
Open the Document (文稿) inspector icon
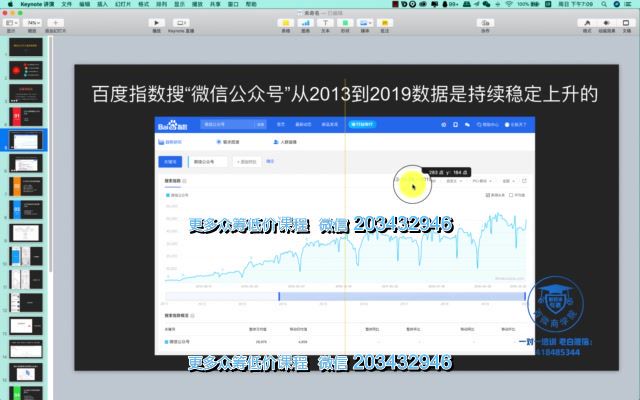pyautogui.click(x=626, y=23)
